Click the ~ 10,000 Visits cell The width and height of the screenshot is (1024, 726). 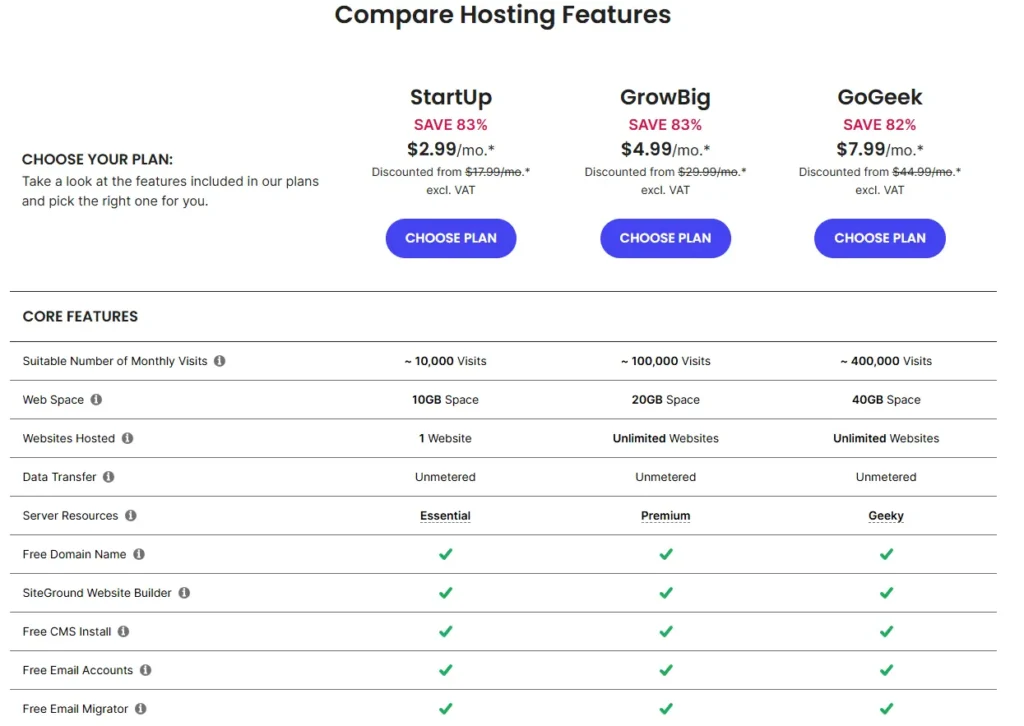pos(445,361)
